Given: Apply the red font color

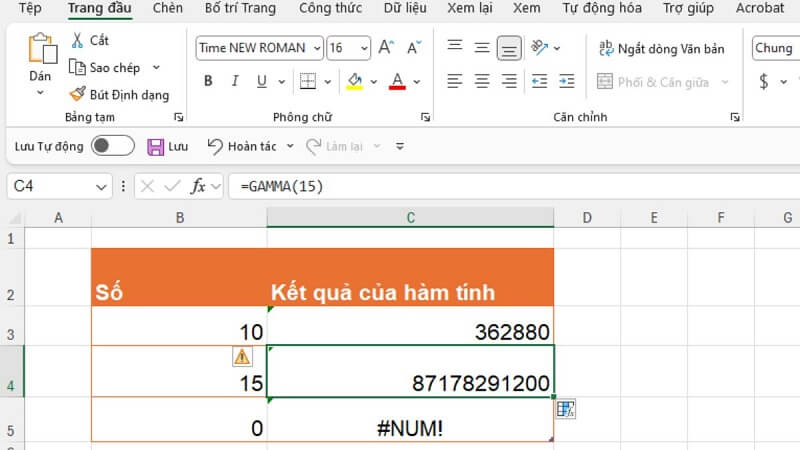Looking at the screenshot, I should pyautogui.click(x=397, y=81).
